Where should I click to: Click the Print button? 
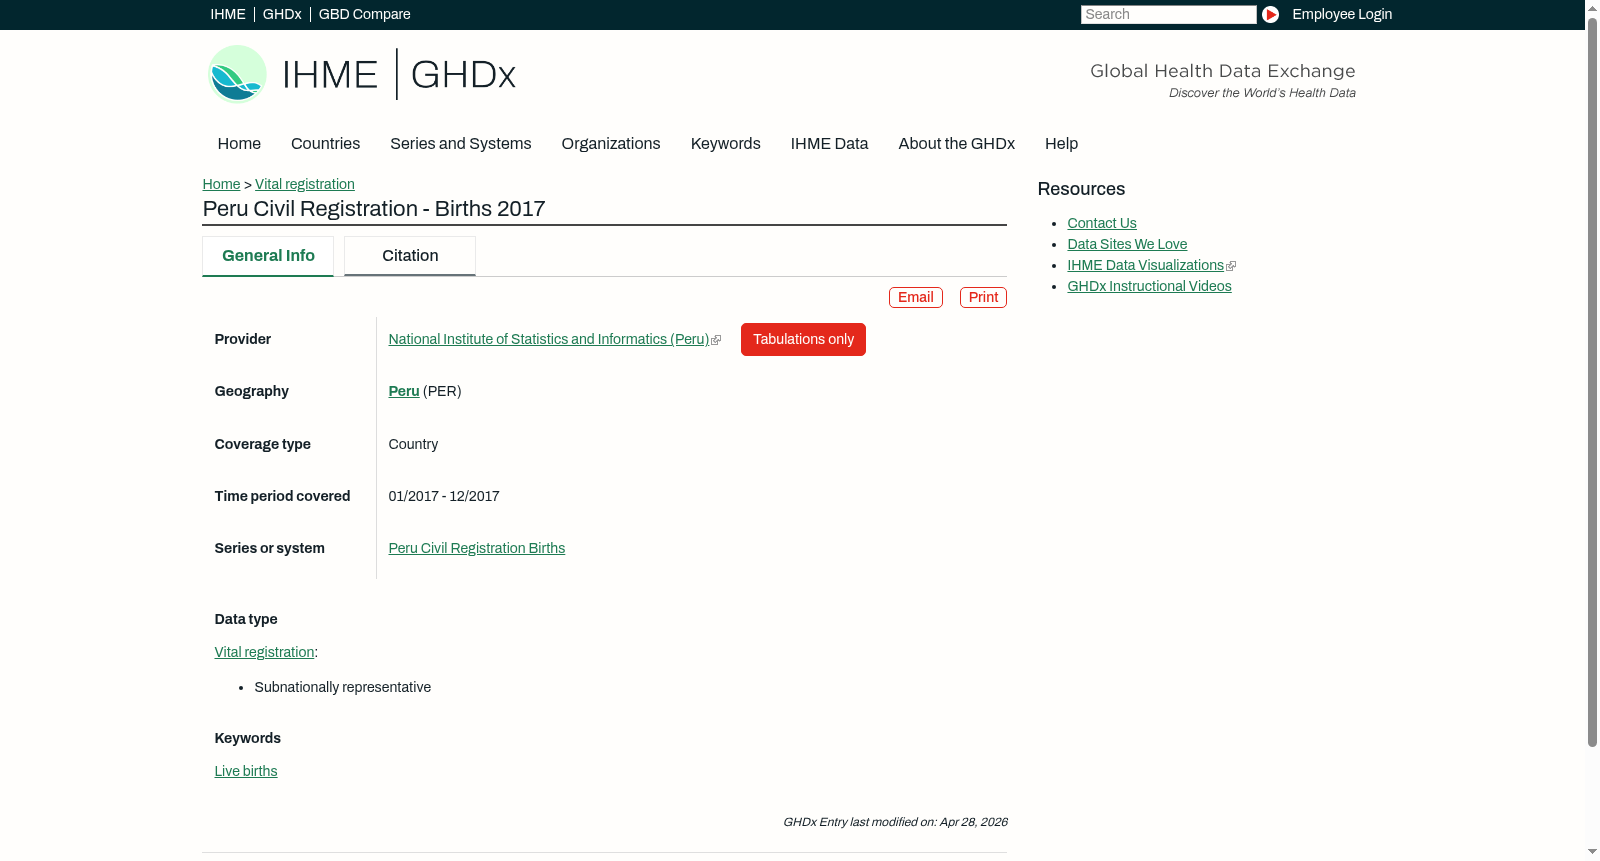pos(983,297)
